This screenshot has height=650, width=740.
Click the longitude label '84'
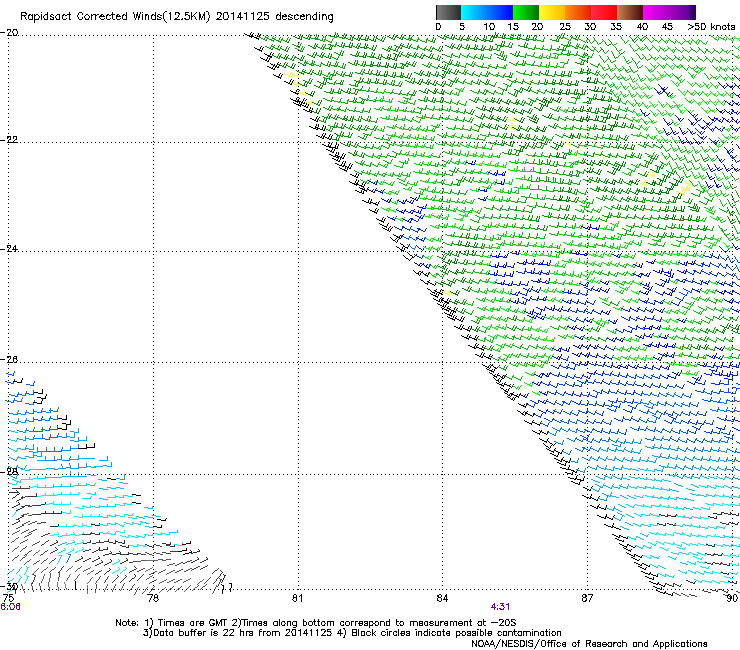[x=442, y=598]
